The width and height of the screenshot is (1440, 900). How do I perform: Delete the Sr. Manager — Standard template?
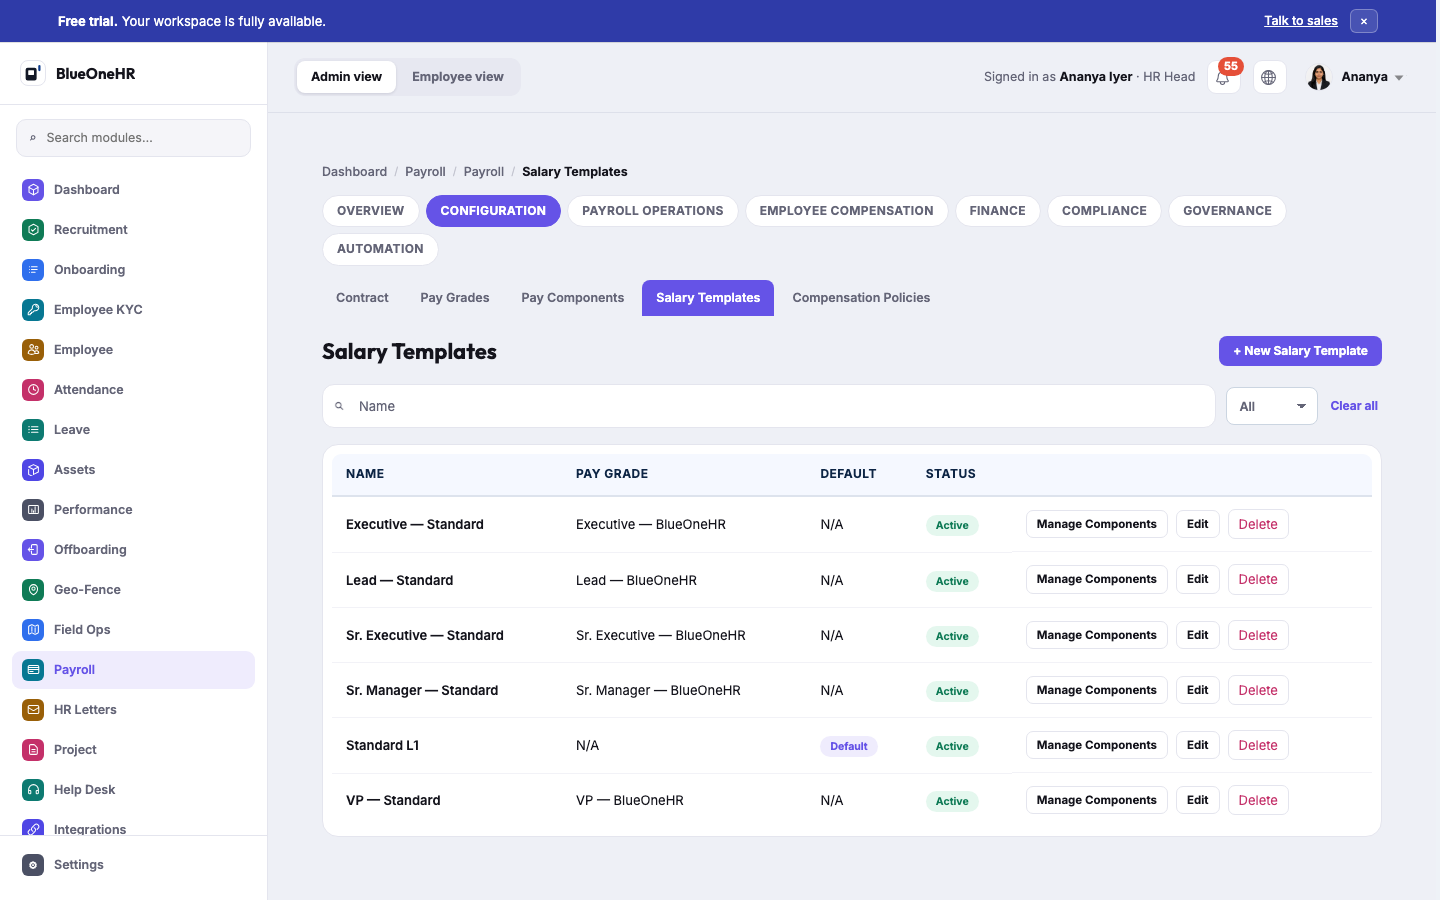click(1258, 690)
